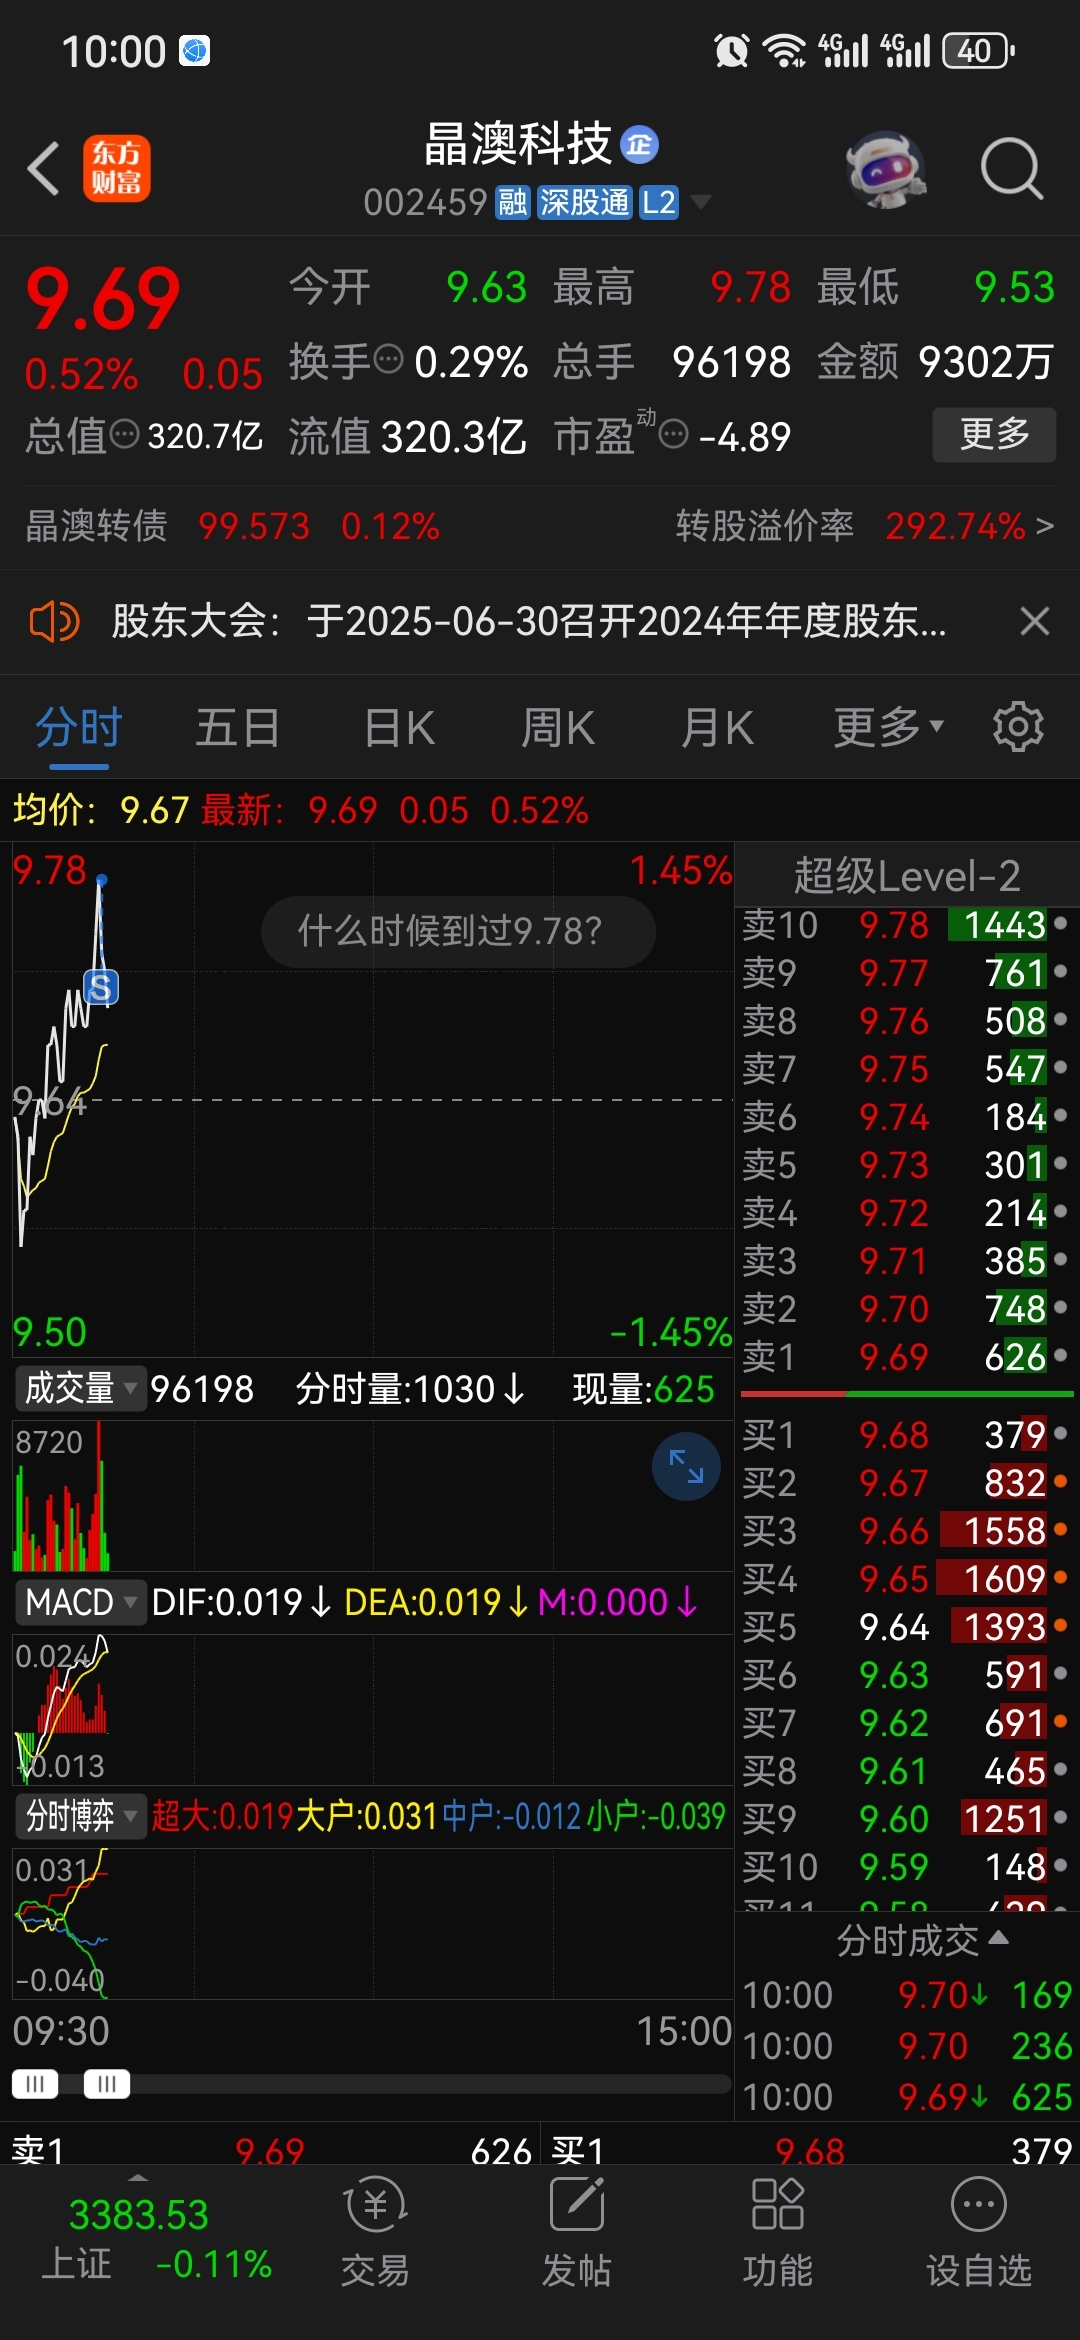
Task: Expand the 更多 chart period dropdown
Action: (889, 728)
